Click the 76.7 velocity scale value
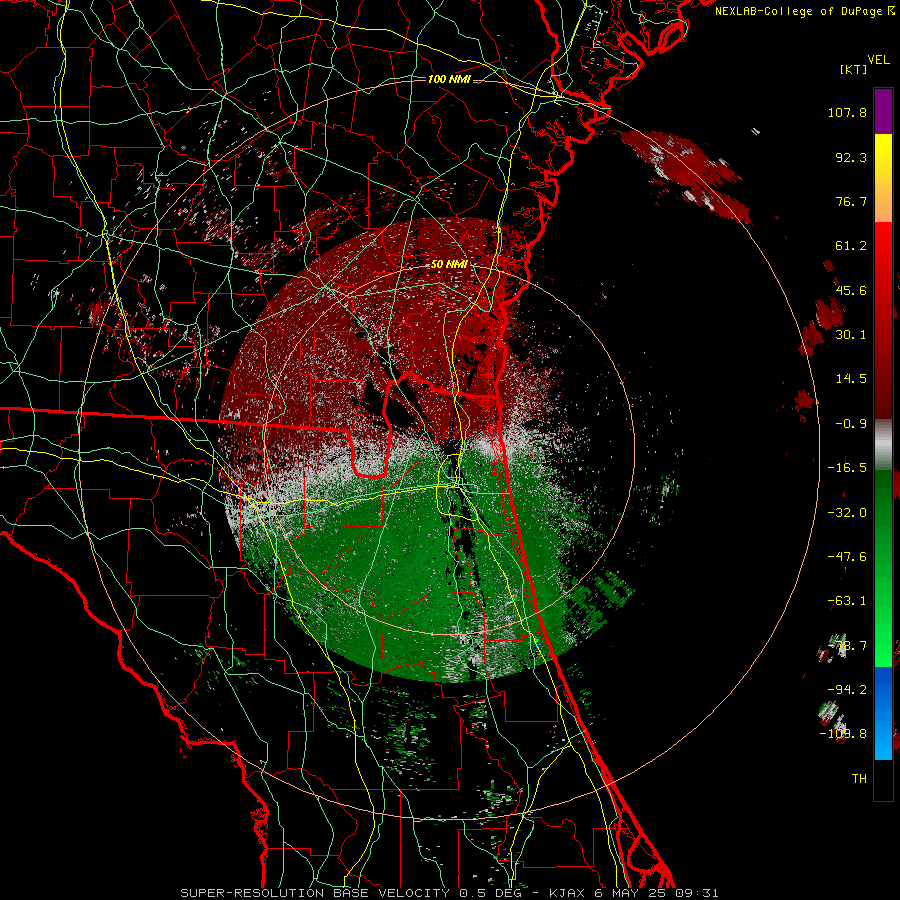900x900 pixels. point(851,201)
